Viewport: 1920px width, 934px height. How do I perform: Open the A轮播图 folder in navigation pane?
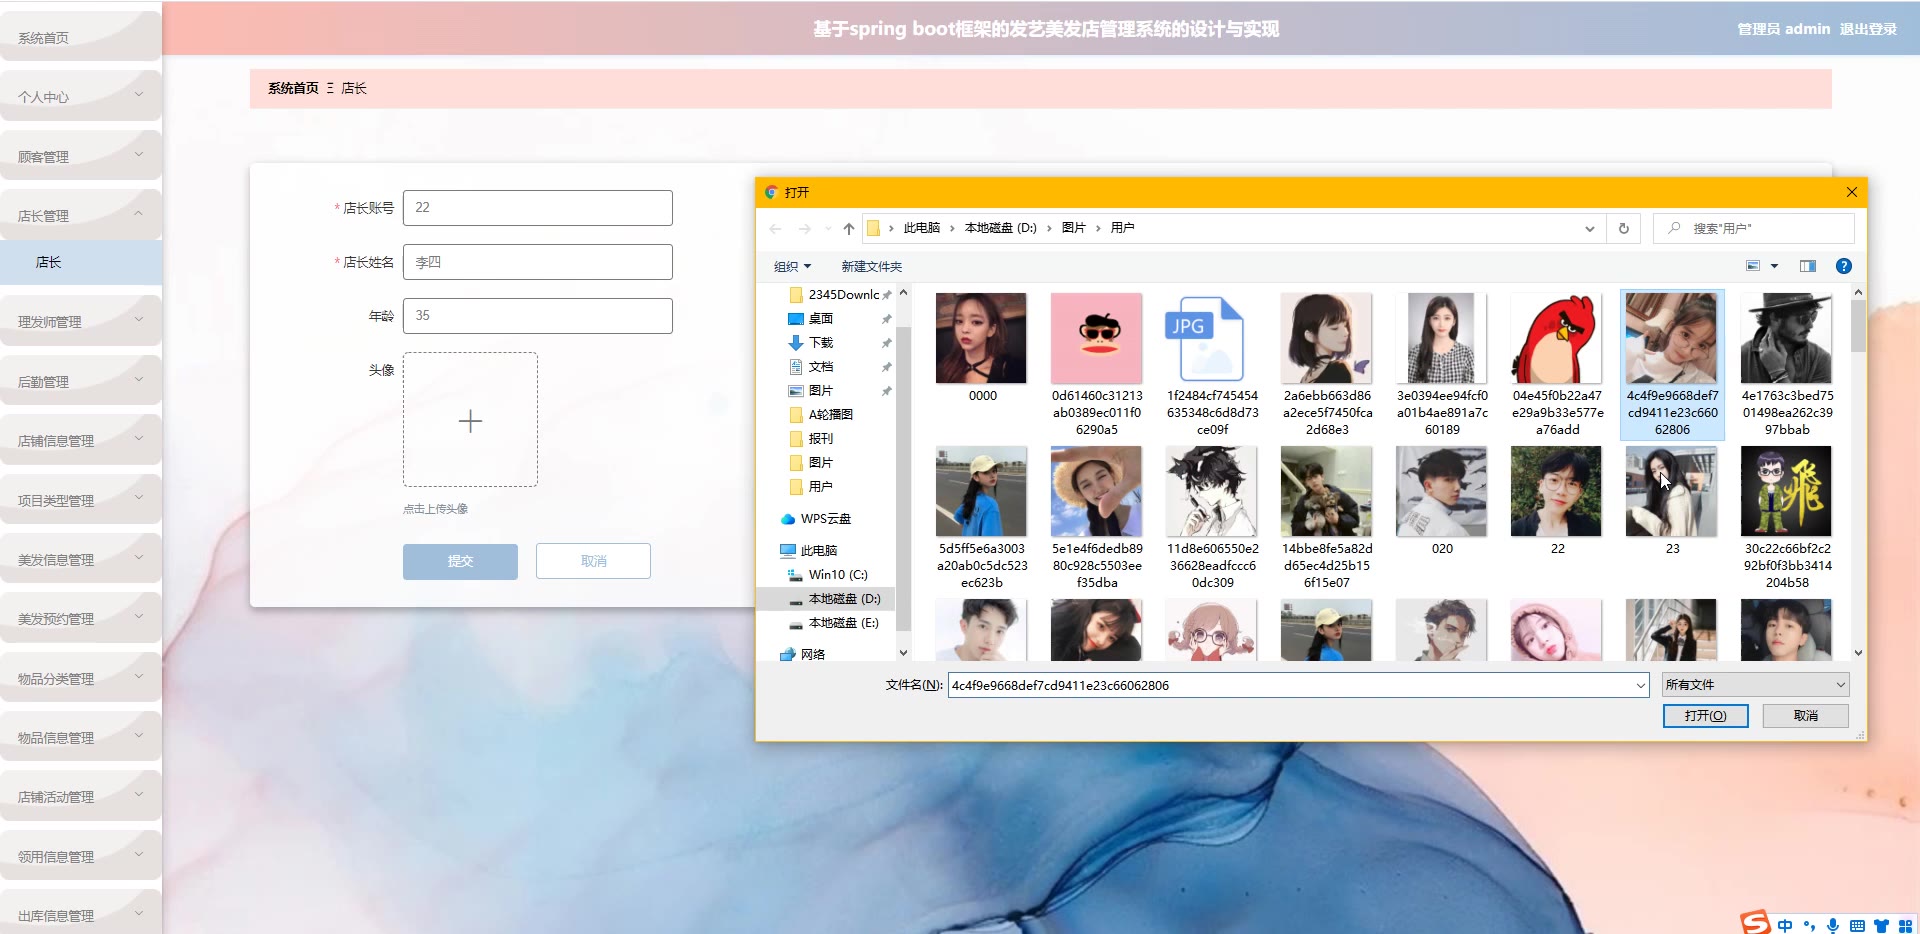click(821, 415)
